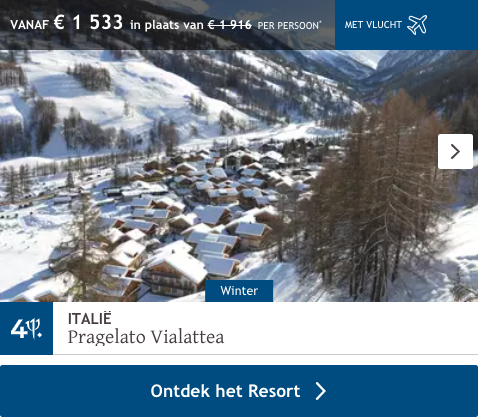Click the discounted price € 1 533
The width and height of the screenshot is (479, 417).
88,22
